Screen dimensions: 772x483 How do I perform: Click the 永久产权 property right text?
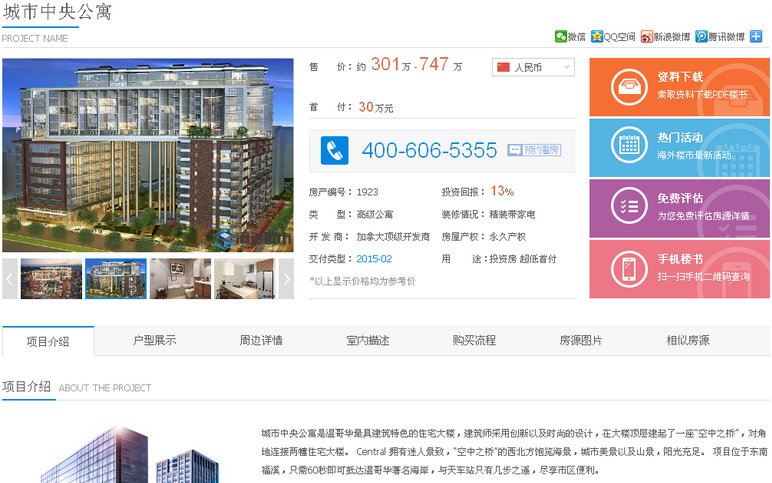508,237
